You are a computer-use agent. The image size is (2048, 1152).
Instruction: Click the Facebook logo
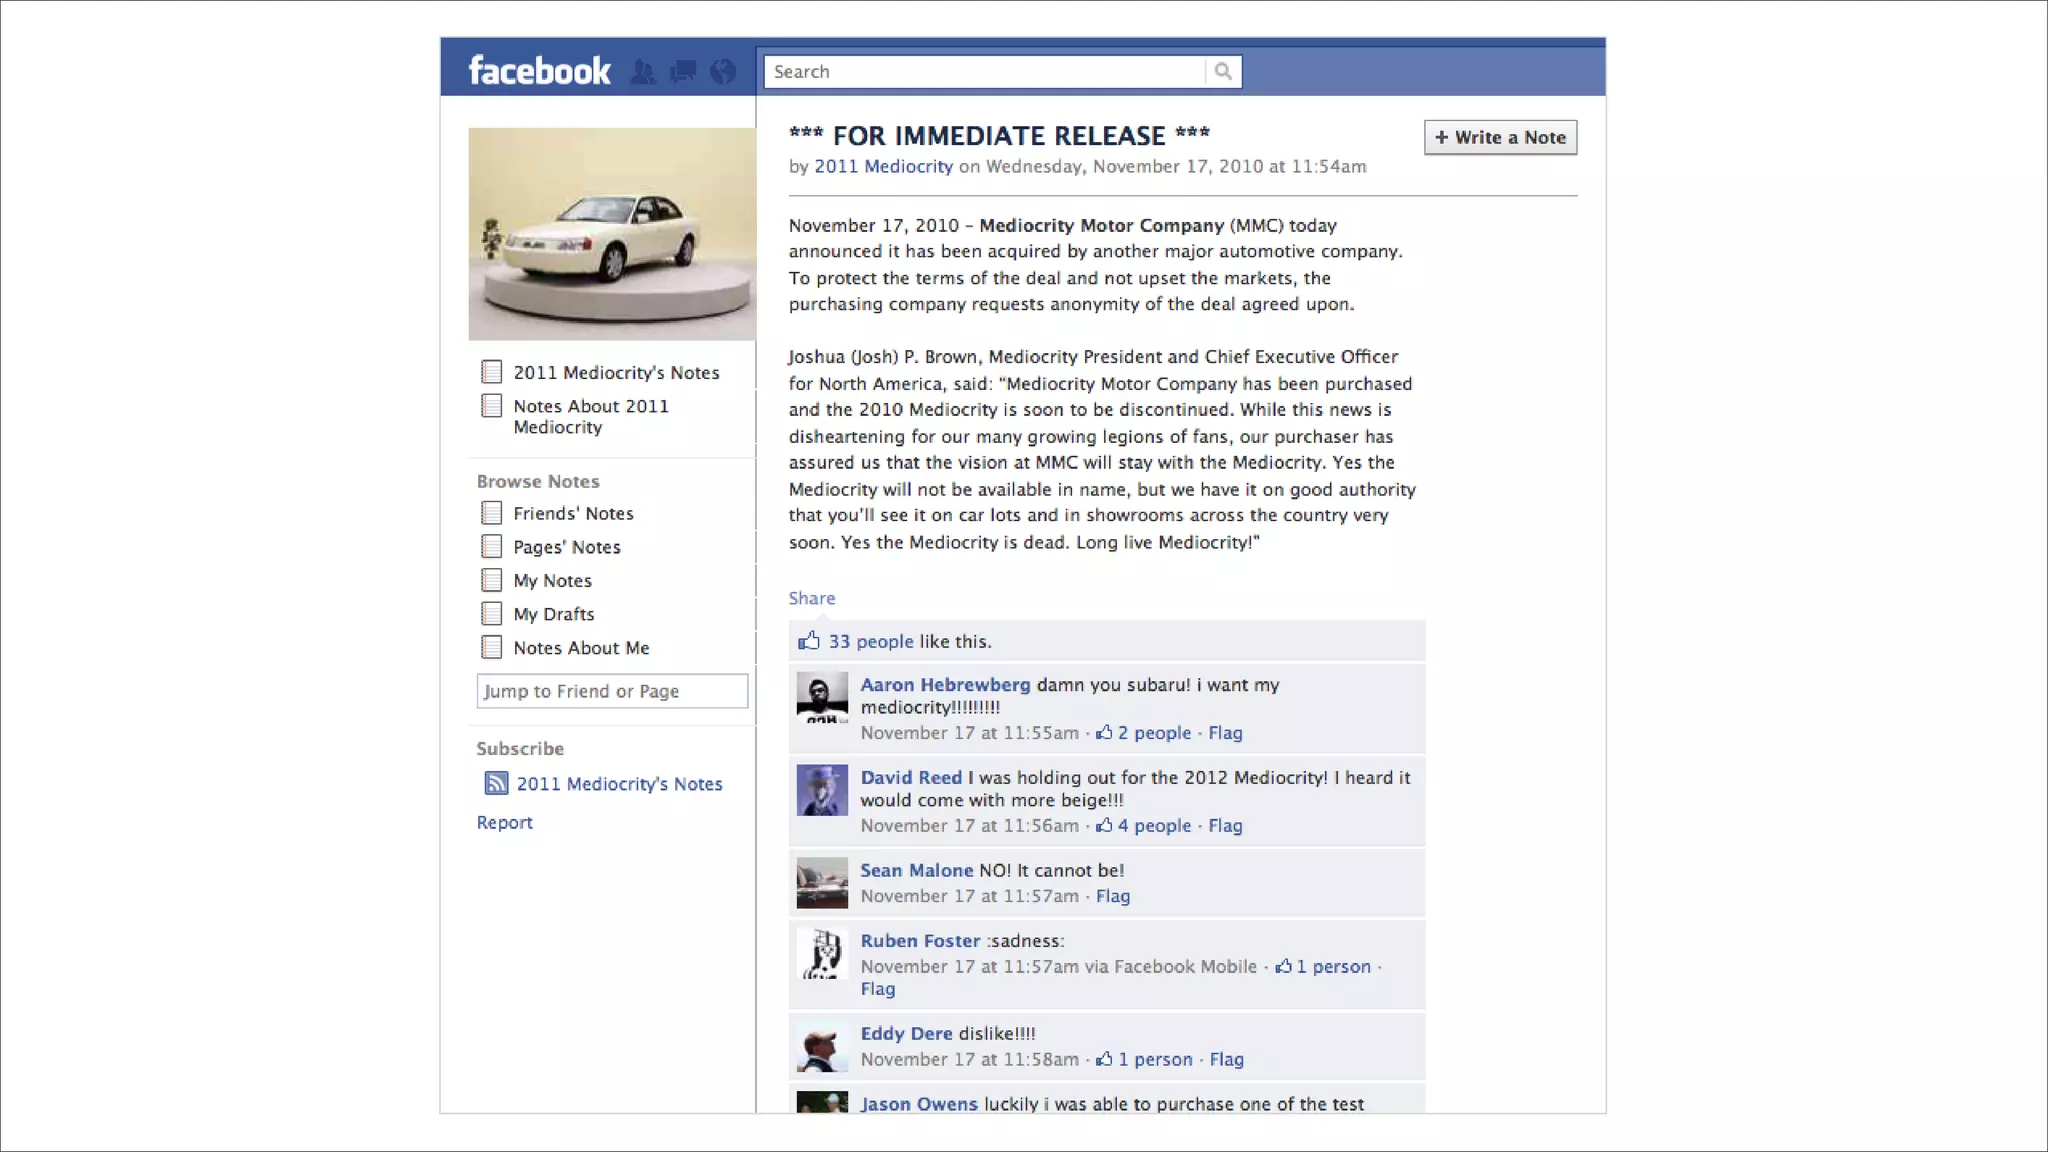tap(539, 71)
